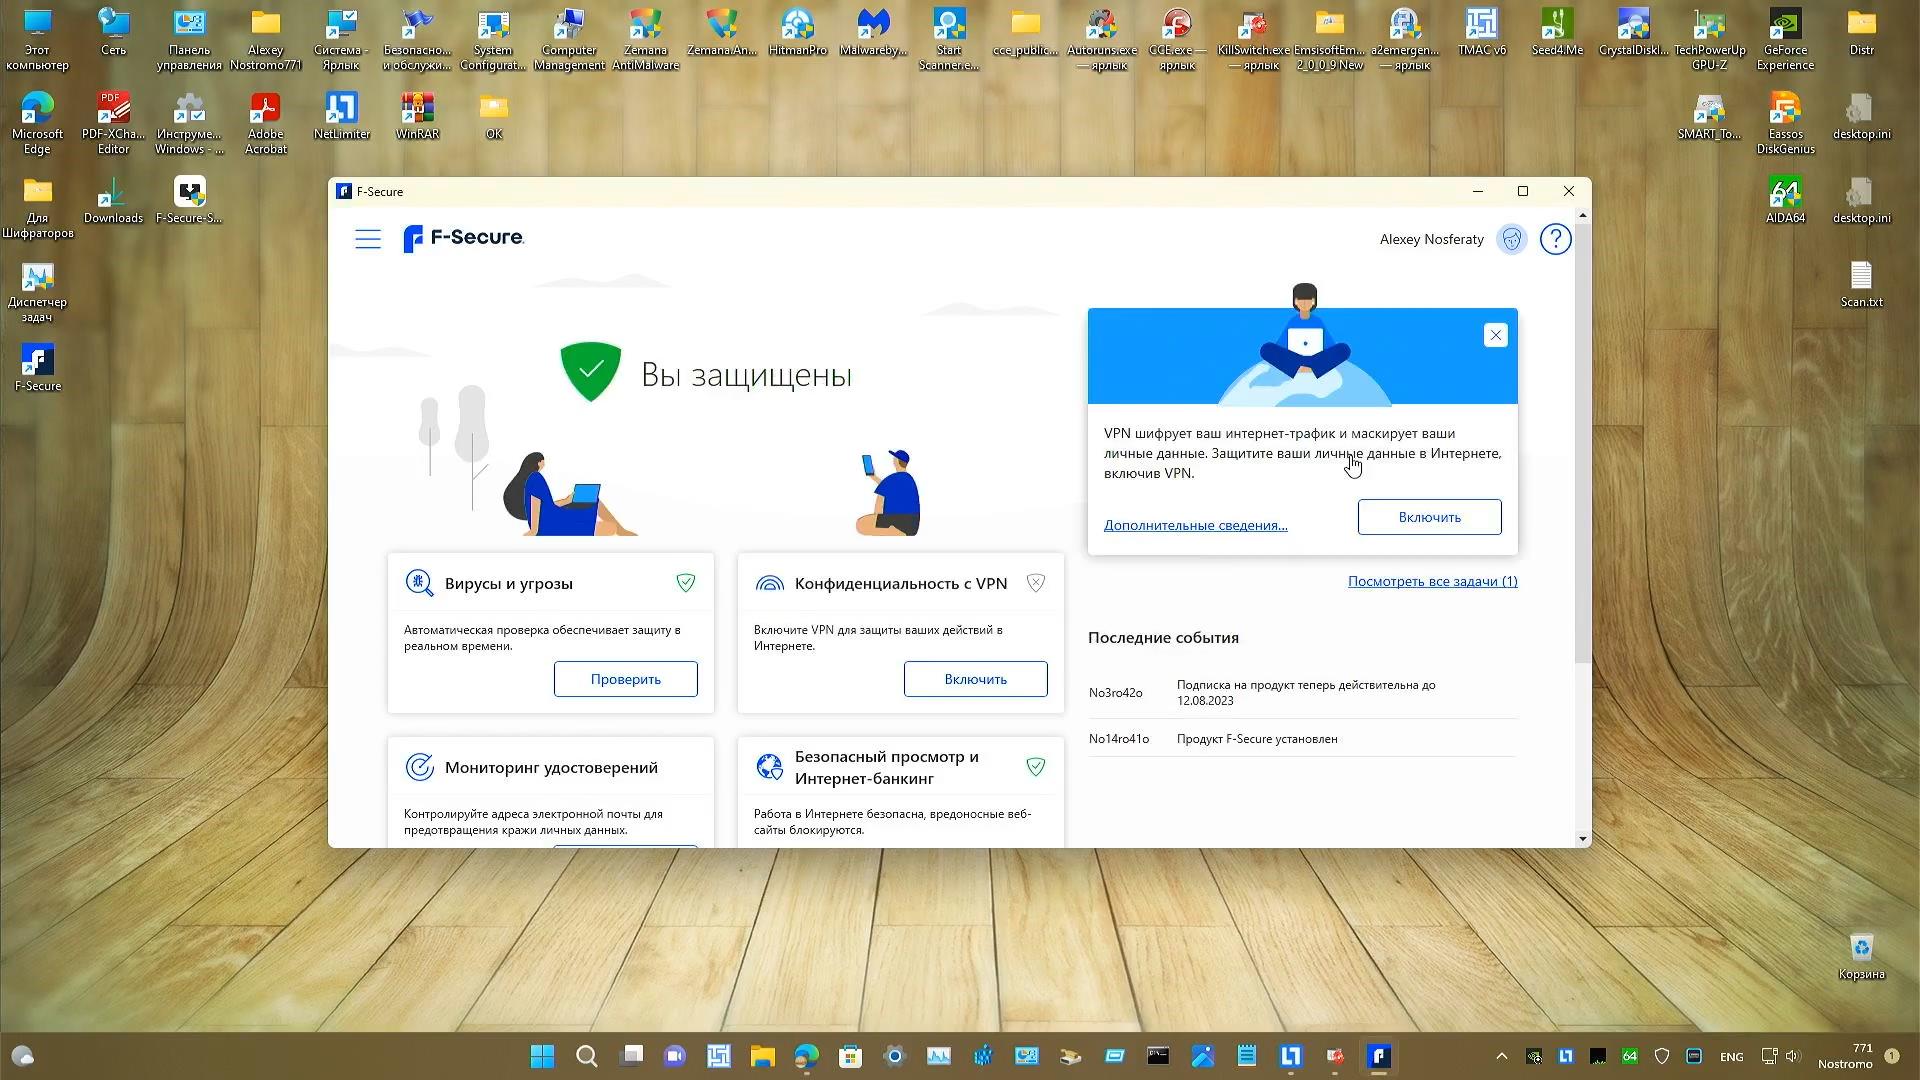Switch ENG language indicator in tray
This screenshot has height=1080, width=1920.
(1731, 1057)
